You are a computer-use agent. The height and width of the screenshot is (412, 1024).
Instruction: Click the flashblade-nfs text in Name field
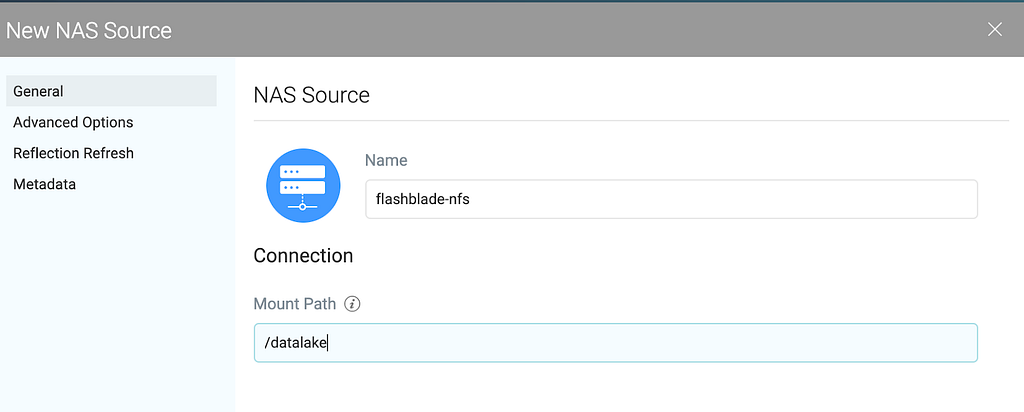(x=423, y=199)
